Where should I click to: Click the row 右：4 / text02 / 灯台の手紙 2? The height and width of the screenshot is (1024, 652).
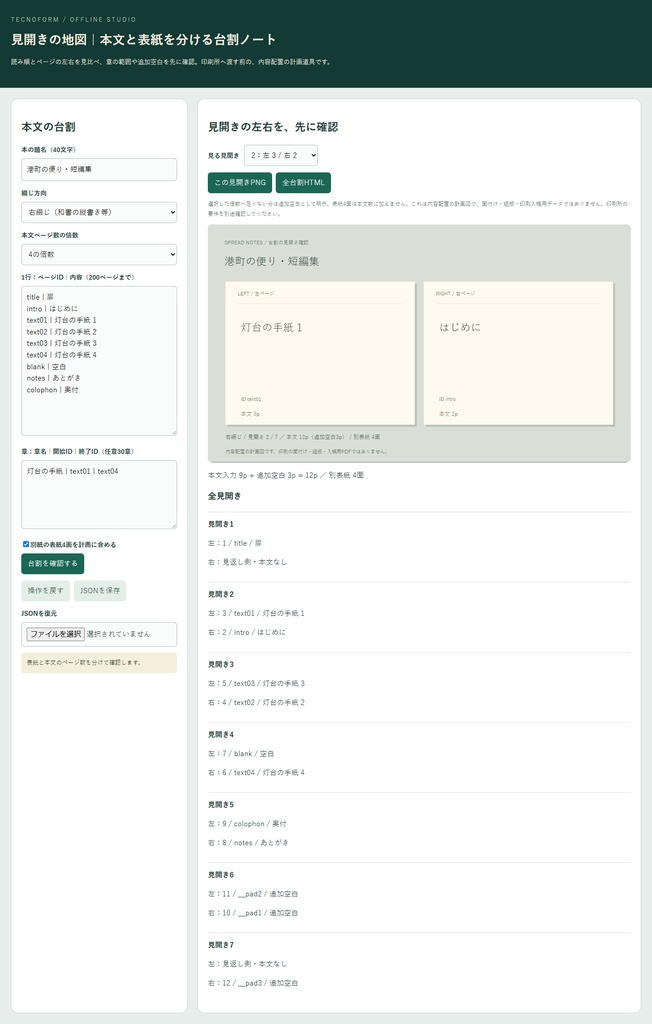pos(256,702)
